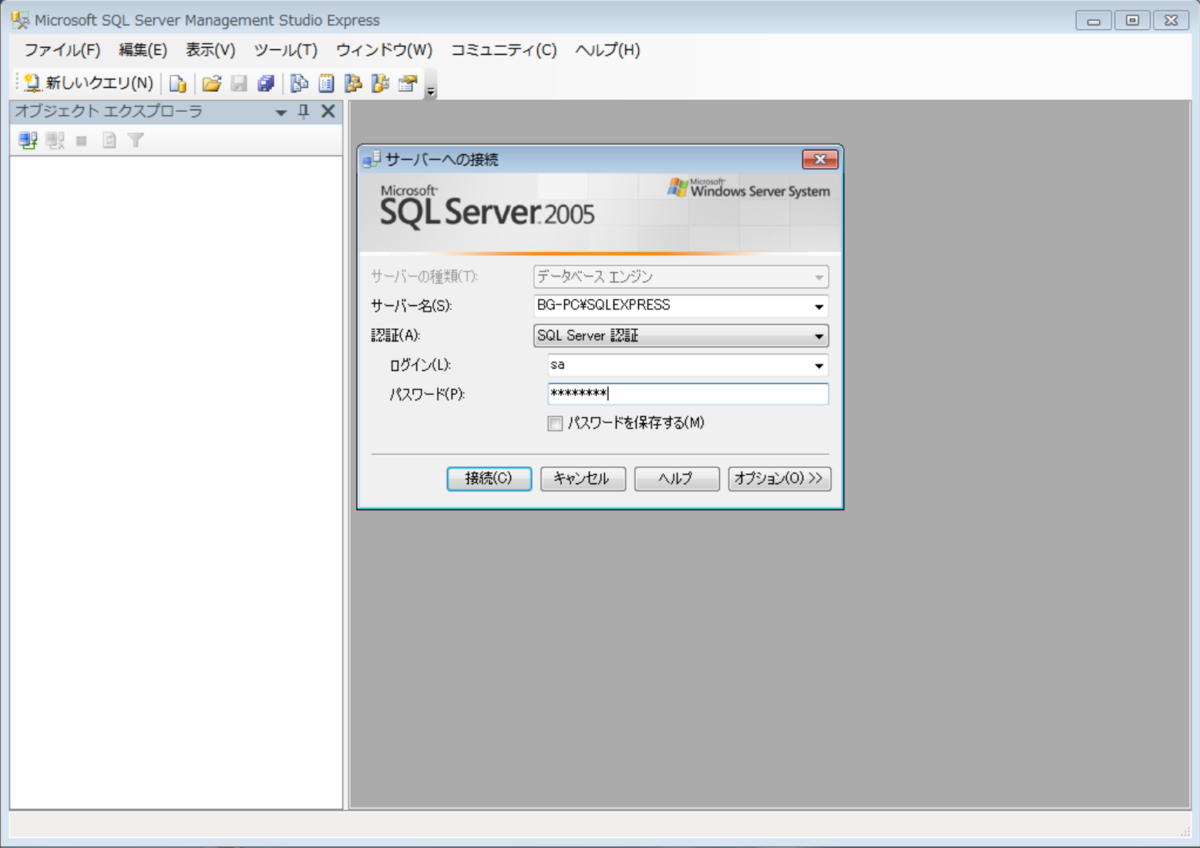Click the refresh icon in Object Explorer

109,141
